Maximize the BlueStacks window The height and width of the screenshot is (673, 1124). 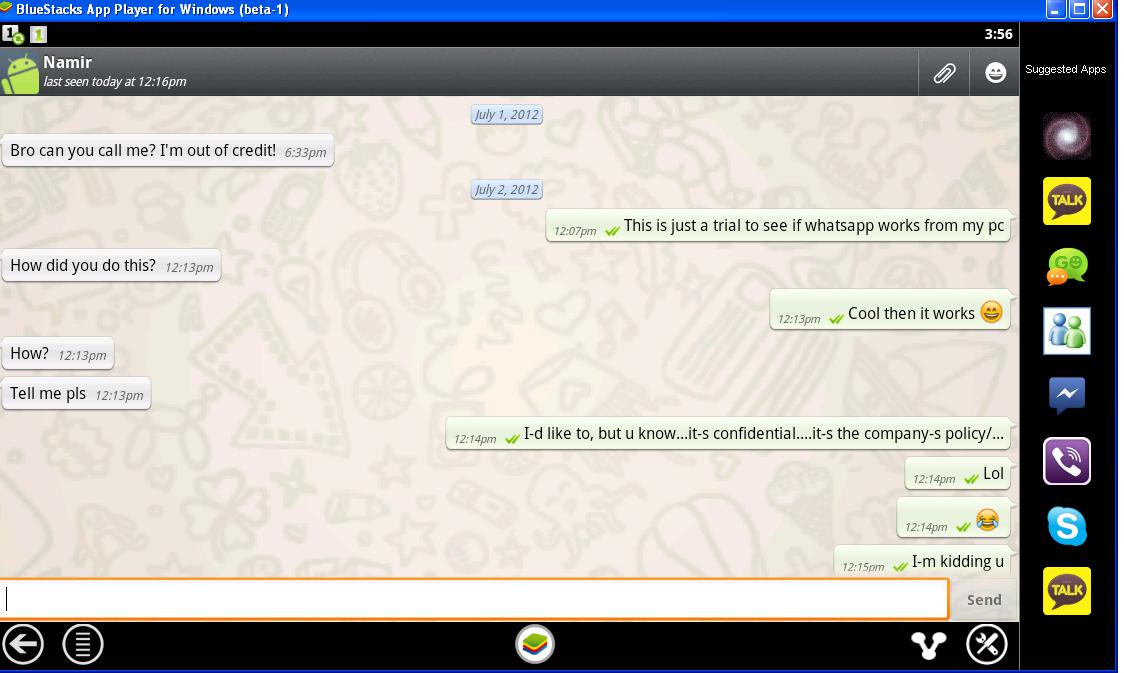[x=1078, y=9]
